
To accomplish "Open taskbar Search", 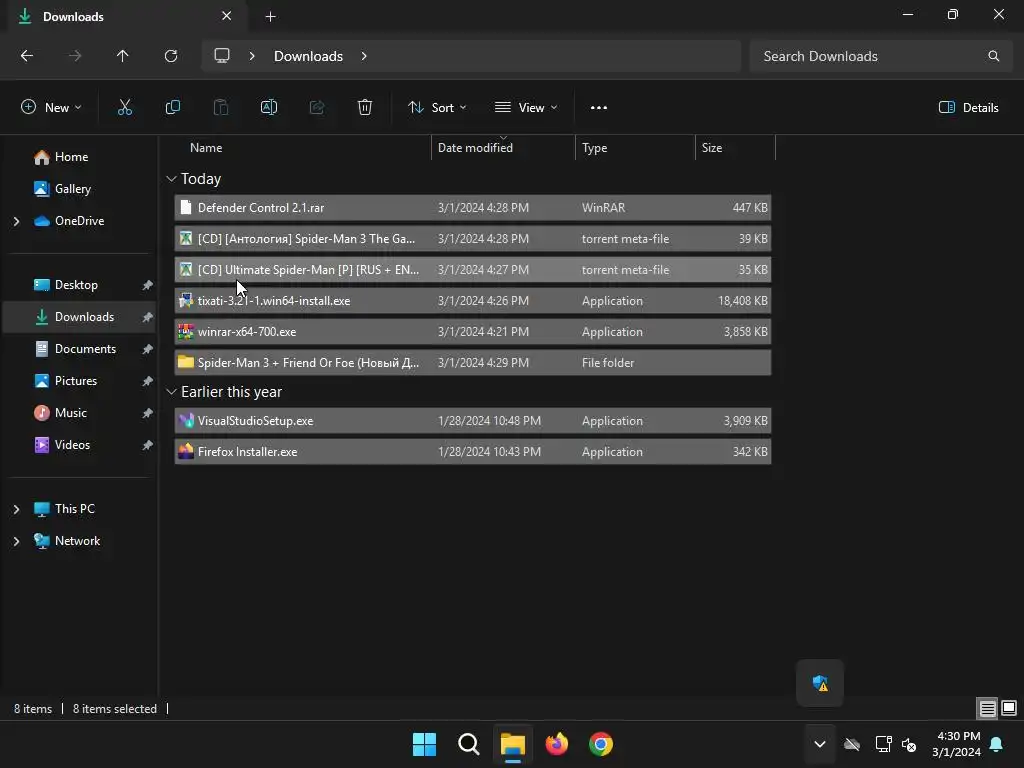I will point(469,744).
